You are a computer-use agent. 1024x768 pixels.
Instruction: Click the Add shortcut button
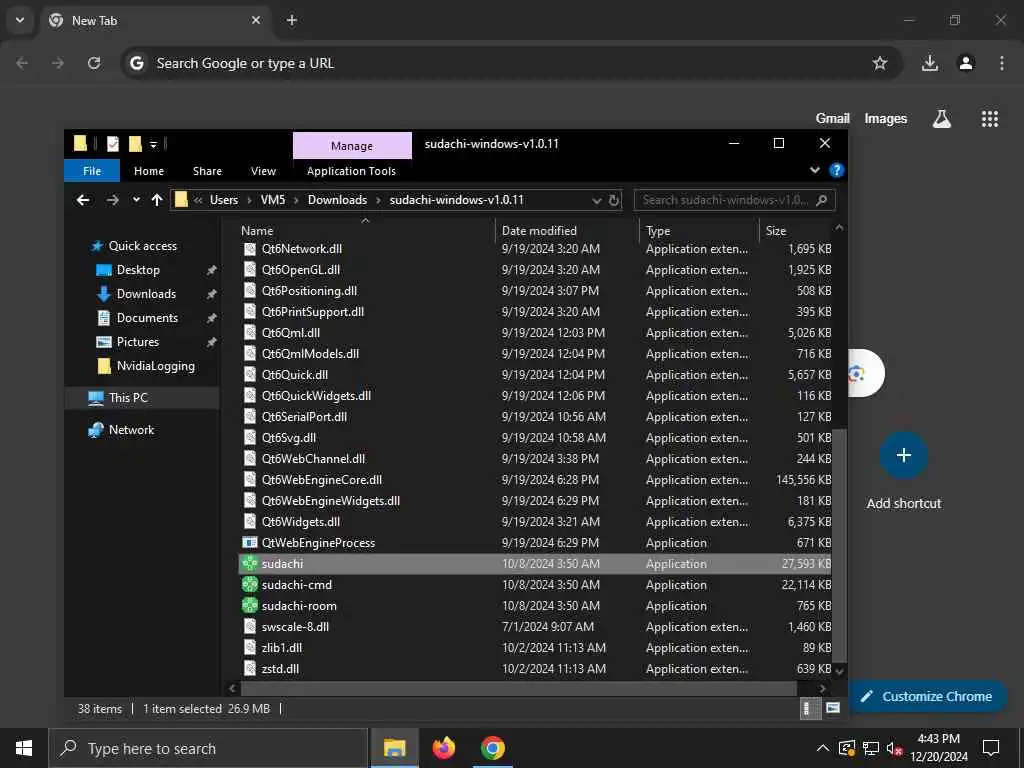coord(904,455)
